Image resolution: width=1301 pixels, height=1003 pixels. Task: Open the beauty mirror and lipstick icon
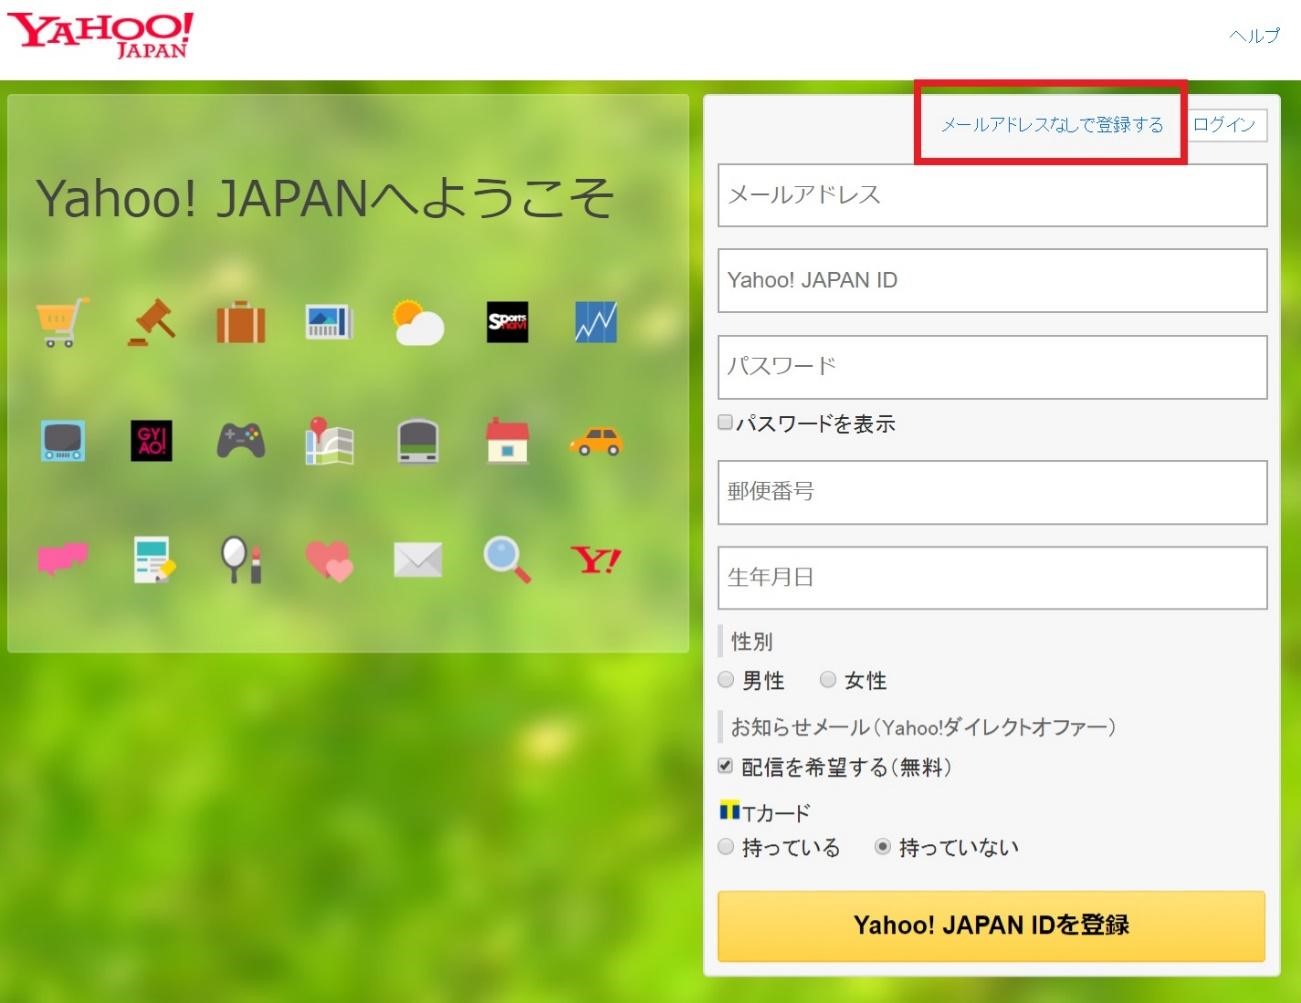[241, 559]
